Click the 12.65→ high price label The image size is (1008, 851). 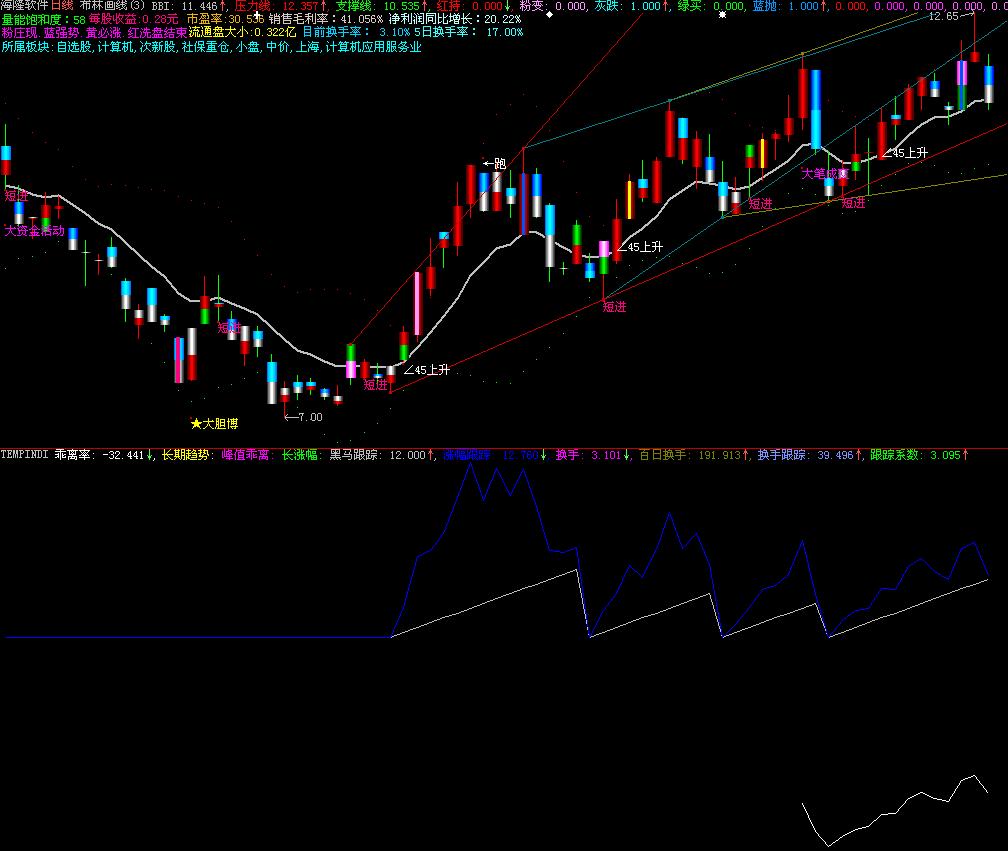pyautogui.click(x=951, y=16)
